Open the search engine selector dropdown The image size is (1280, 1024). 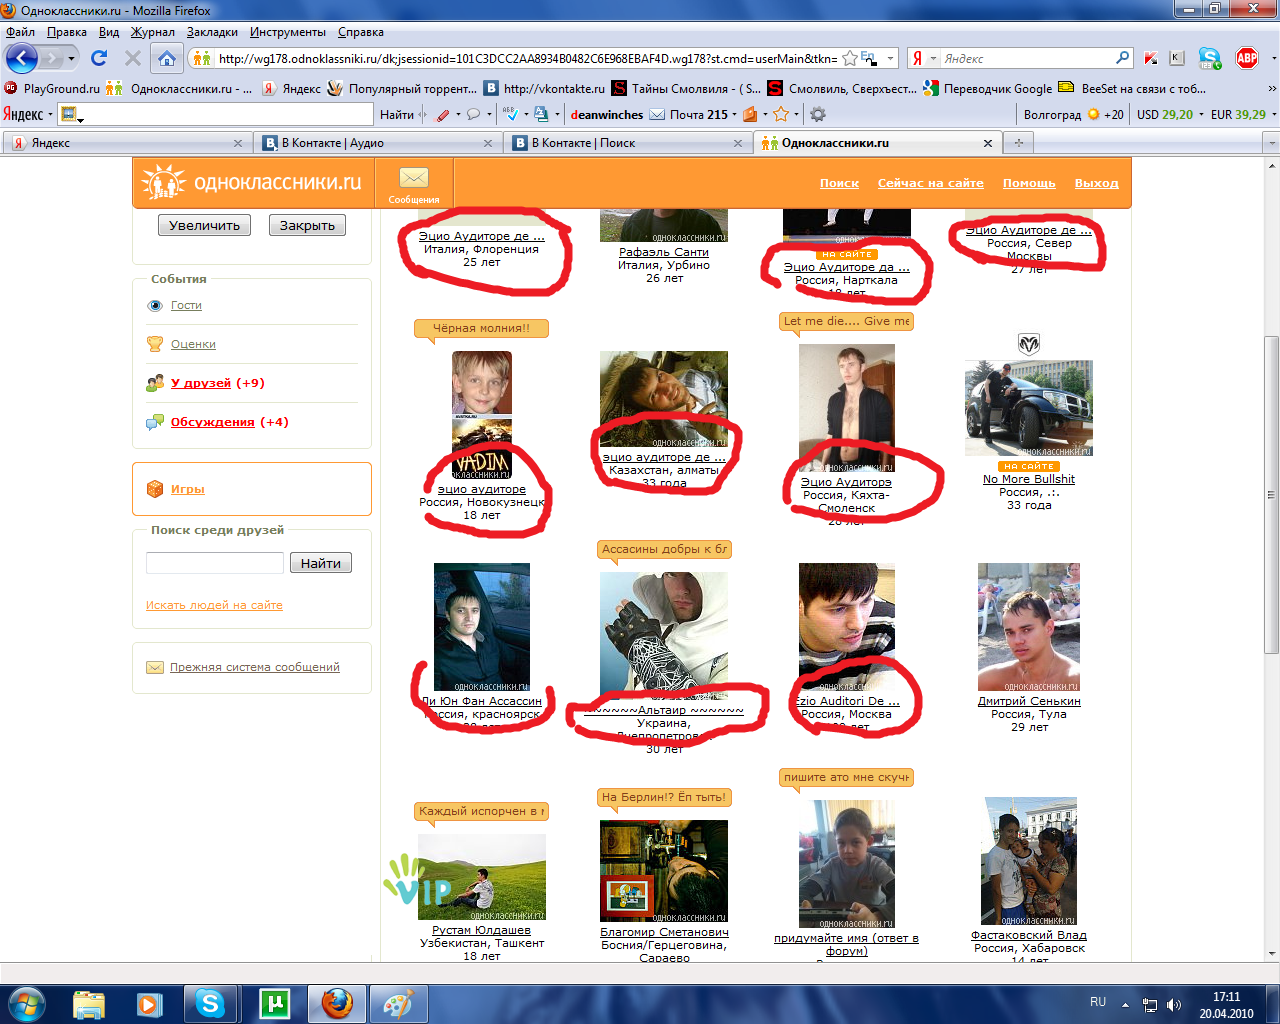click(x=933, y=58)
